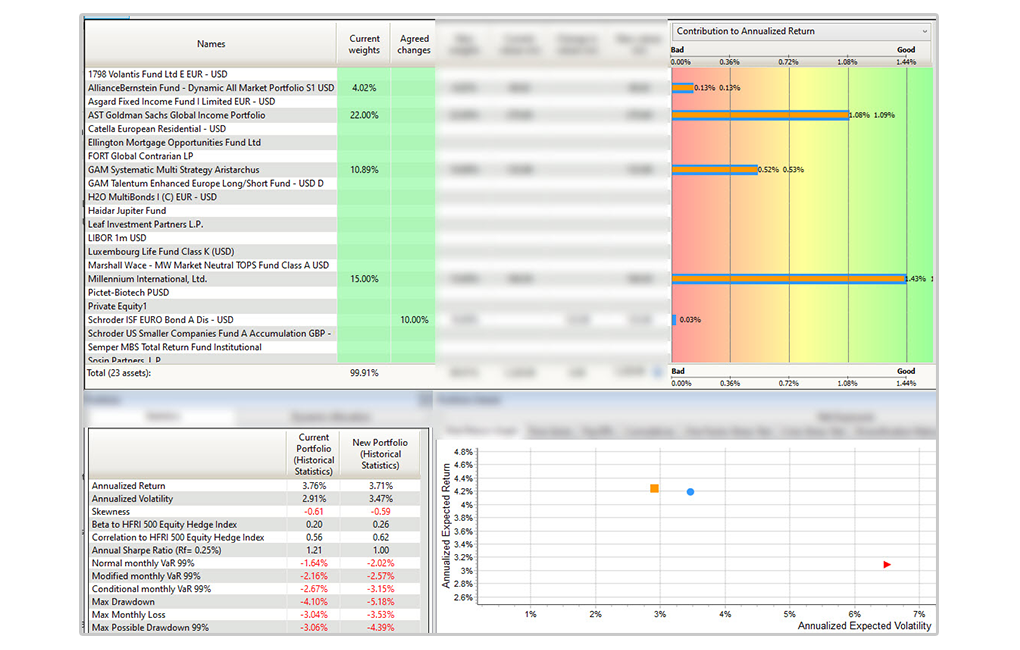
Task: Open the Contribution to Annualized Return dropdown
Action: click(x=801, y=31)
